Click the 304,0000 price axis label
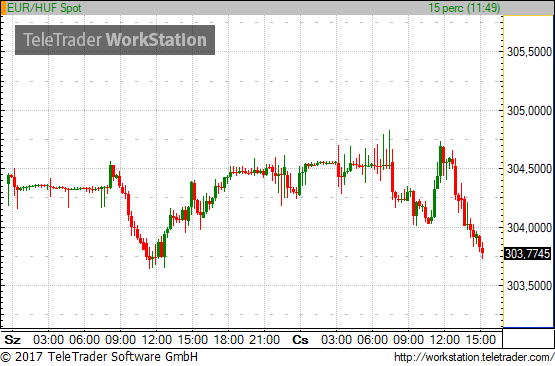555x366 pixels. click(529, 228)
